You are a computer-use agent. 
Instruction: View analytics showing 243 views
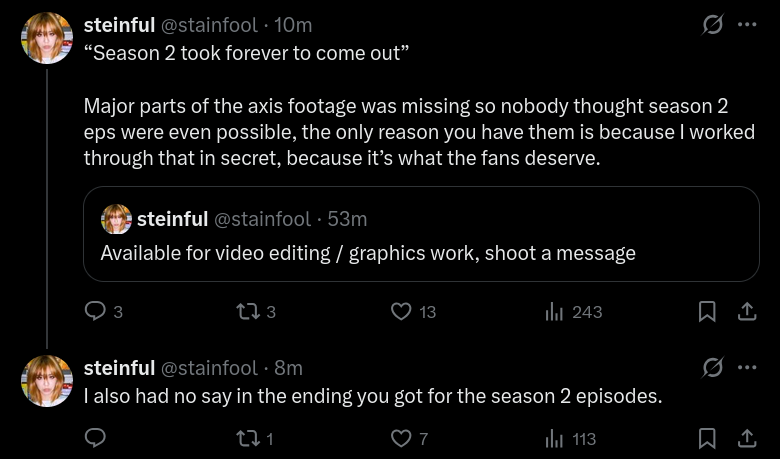coord(555,312)
